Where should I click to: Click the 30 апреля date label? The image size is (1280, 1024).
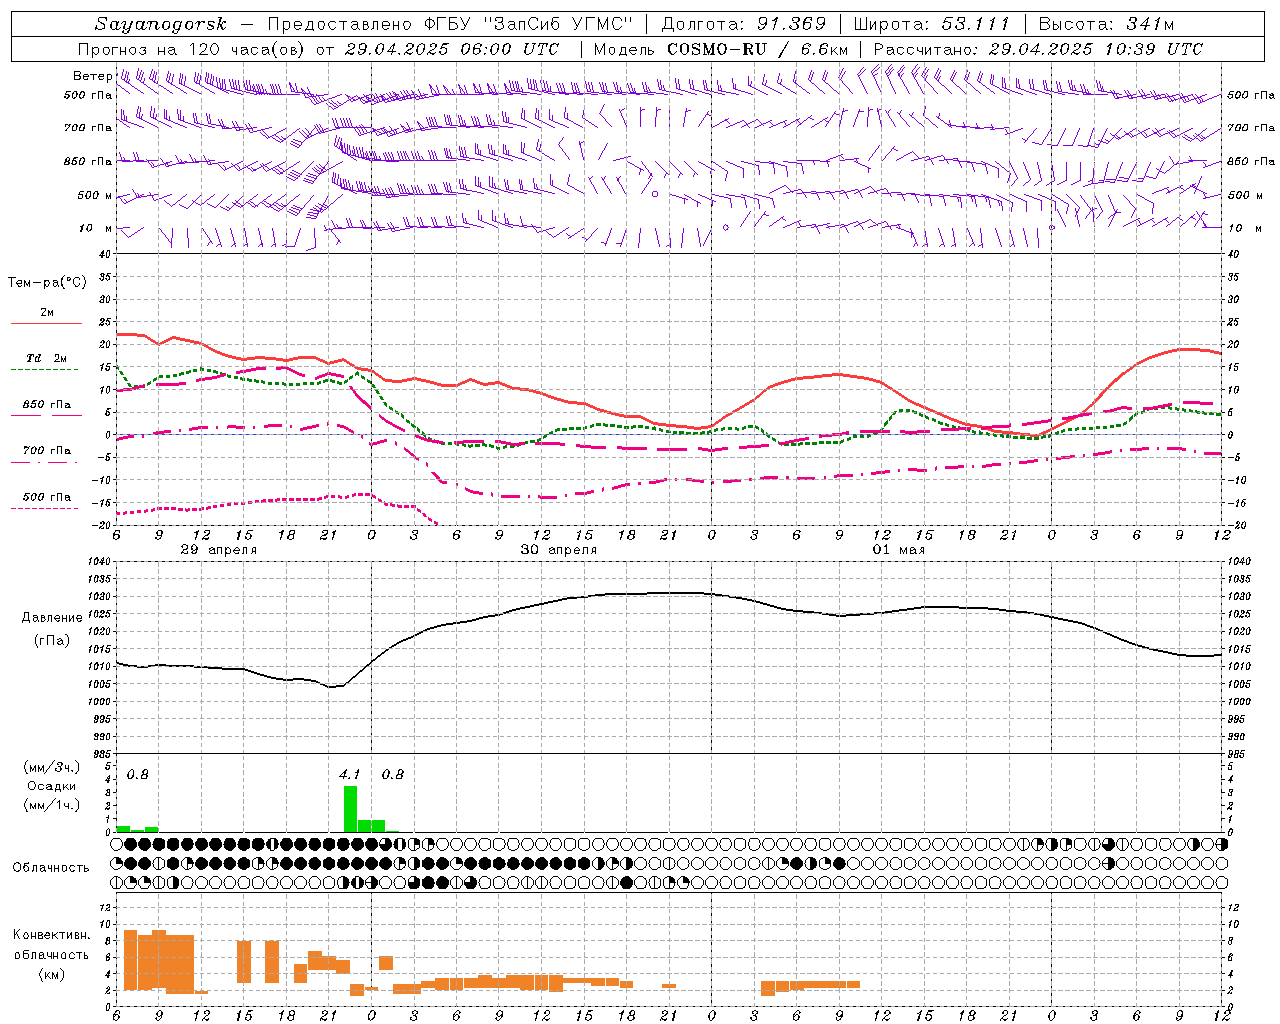559,550
